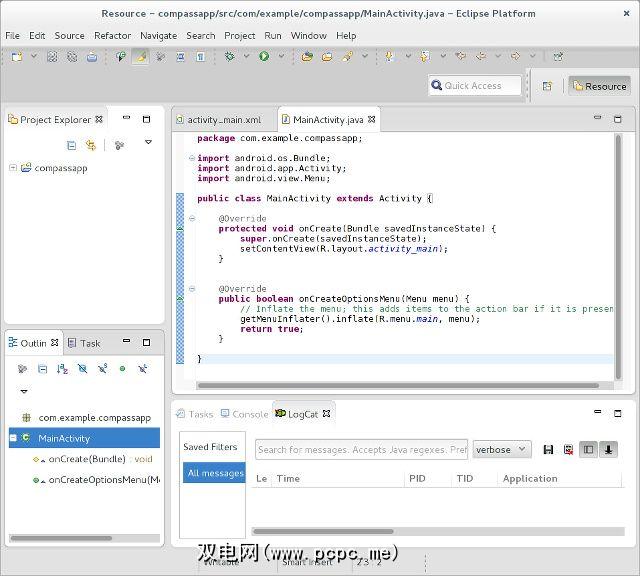Clear the LogCat log
The height and width of the screenshot is (576, 640).
pyautogui.click(x=568, y=450)
